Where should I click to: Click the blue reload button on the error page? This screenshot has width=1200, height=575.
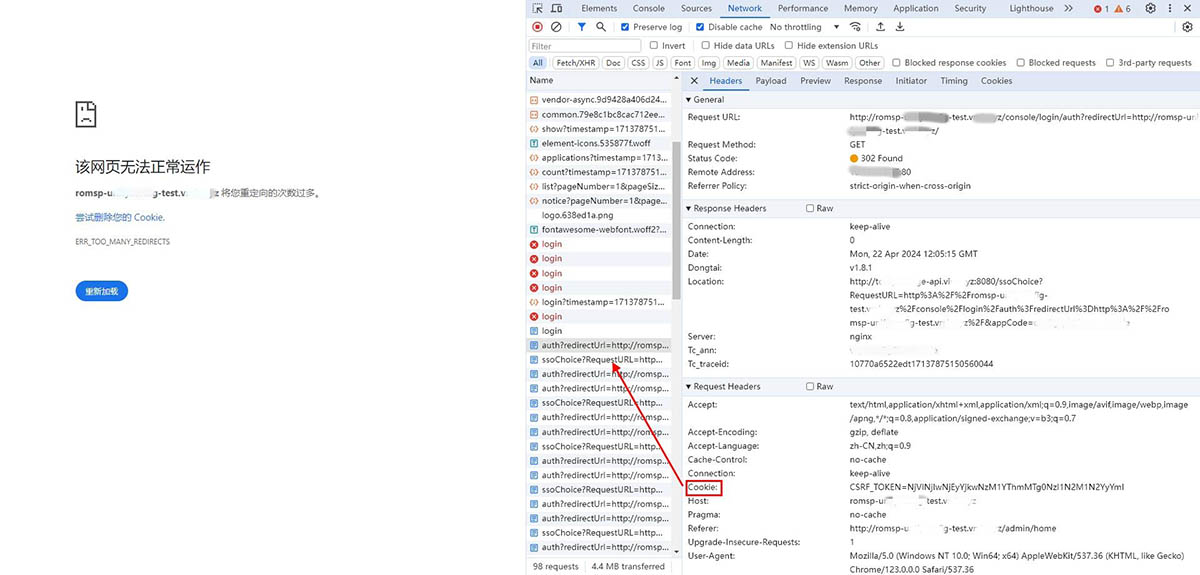[101, 291]
